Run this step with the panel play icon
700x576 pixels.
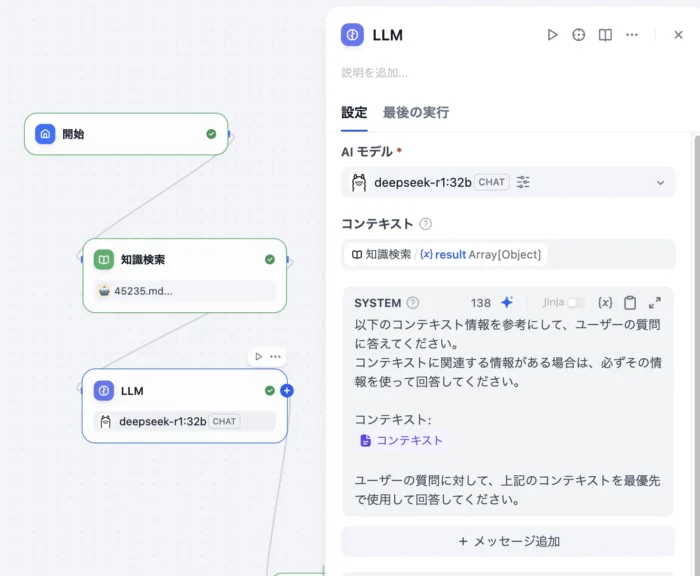pos(552,35)
